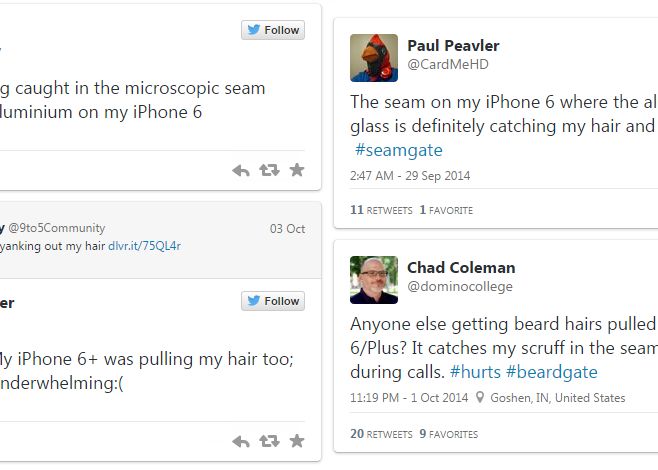
Task: Open the #hurts hashtag link
Action: [x=475, y=372]
